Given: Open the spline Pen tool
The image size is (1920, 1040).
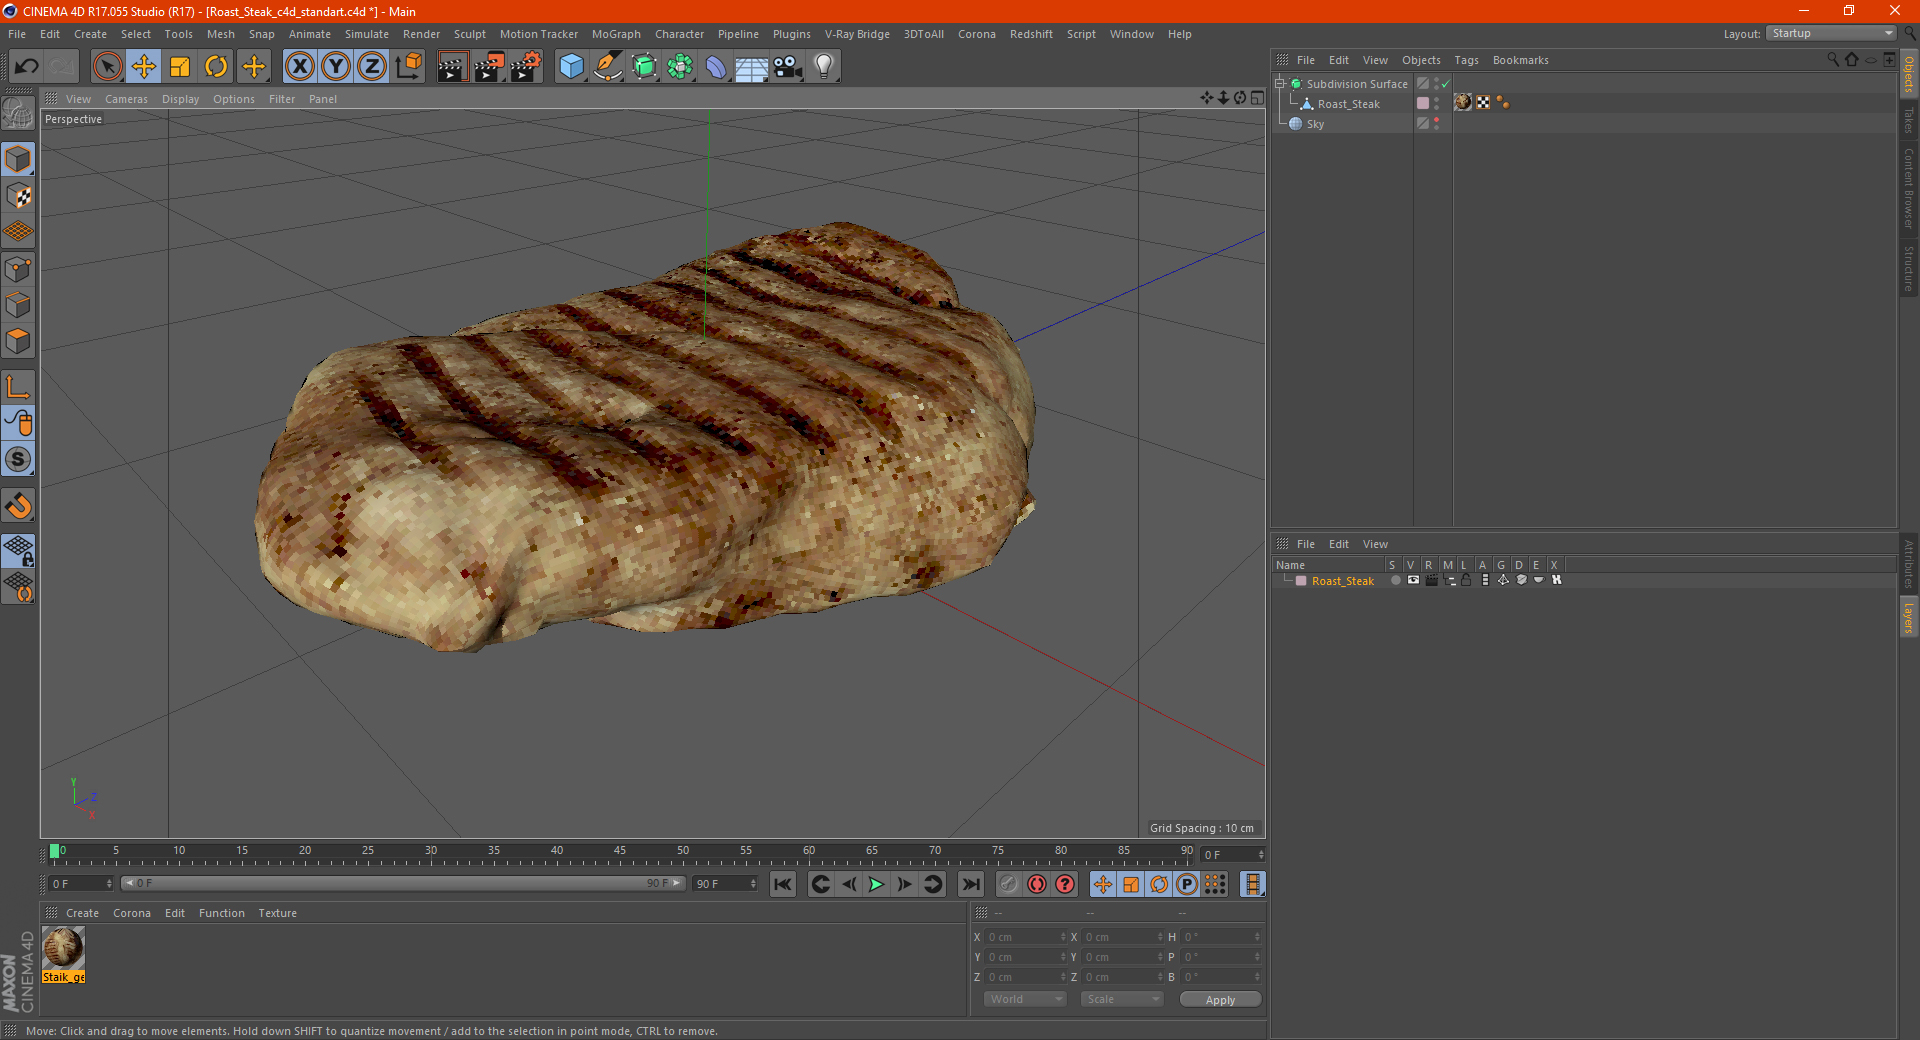Looking at the screenshot, I should (x=608, y=67).
